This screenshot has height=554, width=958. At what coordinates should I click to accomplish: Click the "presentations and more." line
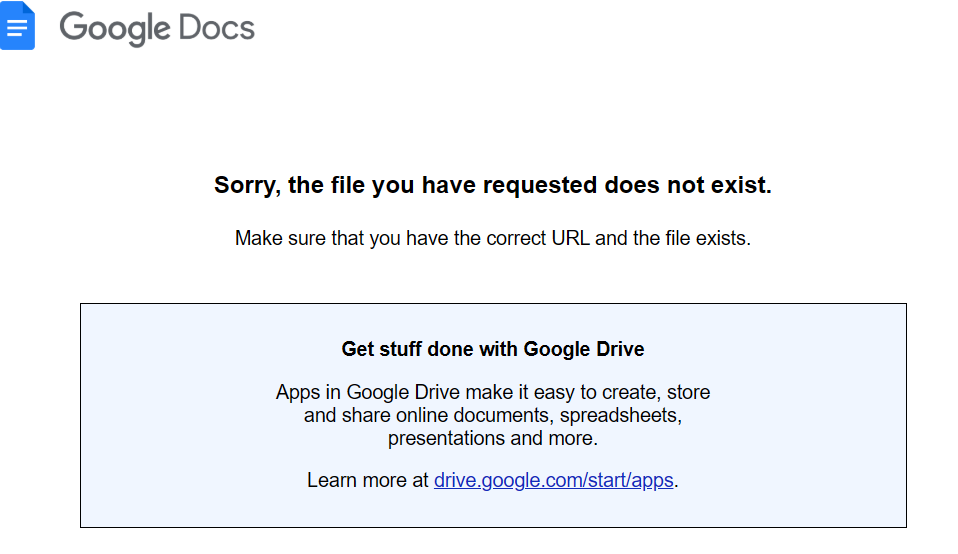coord(493,438)
